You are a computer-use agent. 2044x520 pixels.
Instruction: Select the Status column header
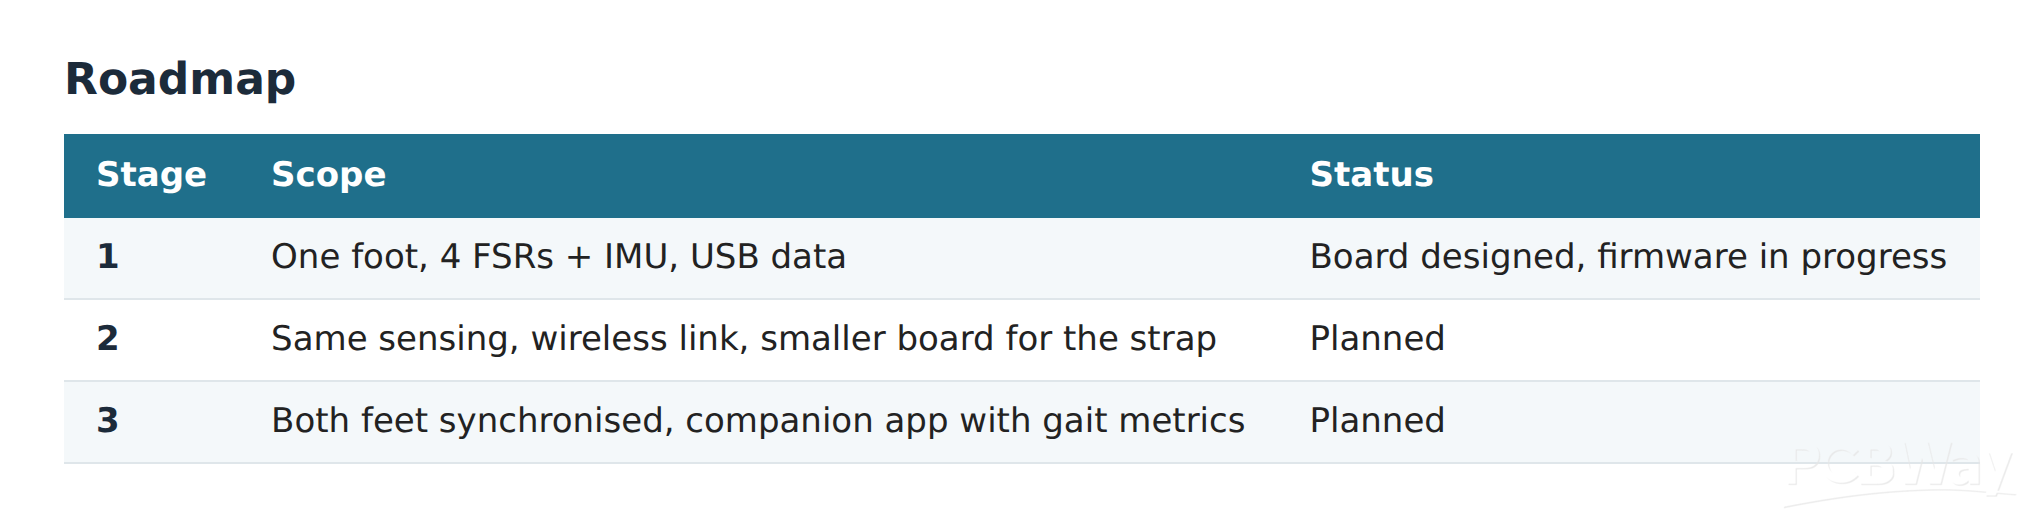(x=1371, y=175)
